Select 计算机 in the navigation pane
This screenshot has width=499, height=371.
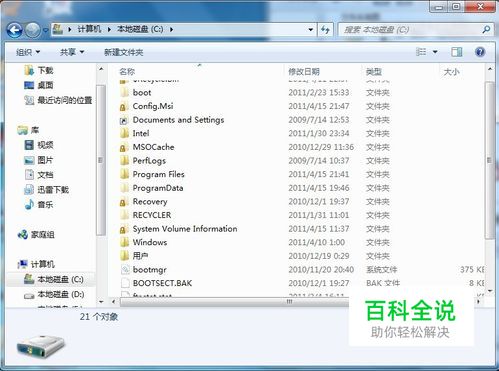36,264
